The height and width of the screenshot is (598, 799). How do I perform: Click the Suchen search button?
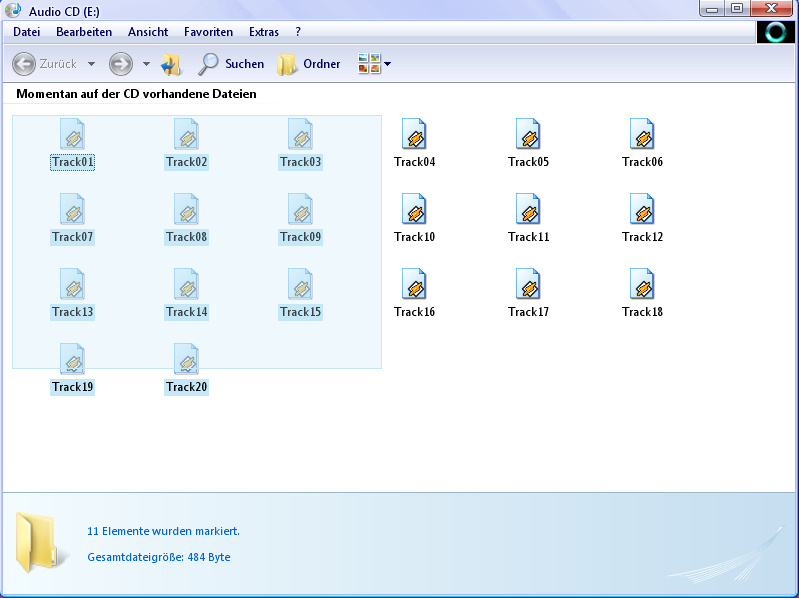pyautogui.click(x=231, y=64)
